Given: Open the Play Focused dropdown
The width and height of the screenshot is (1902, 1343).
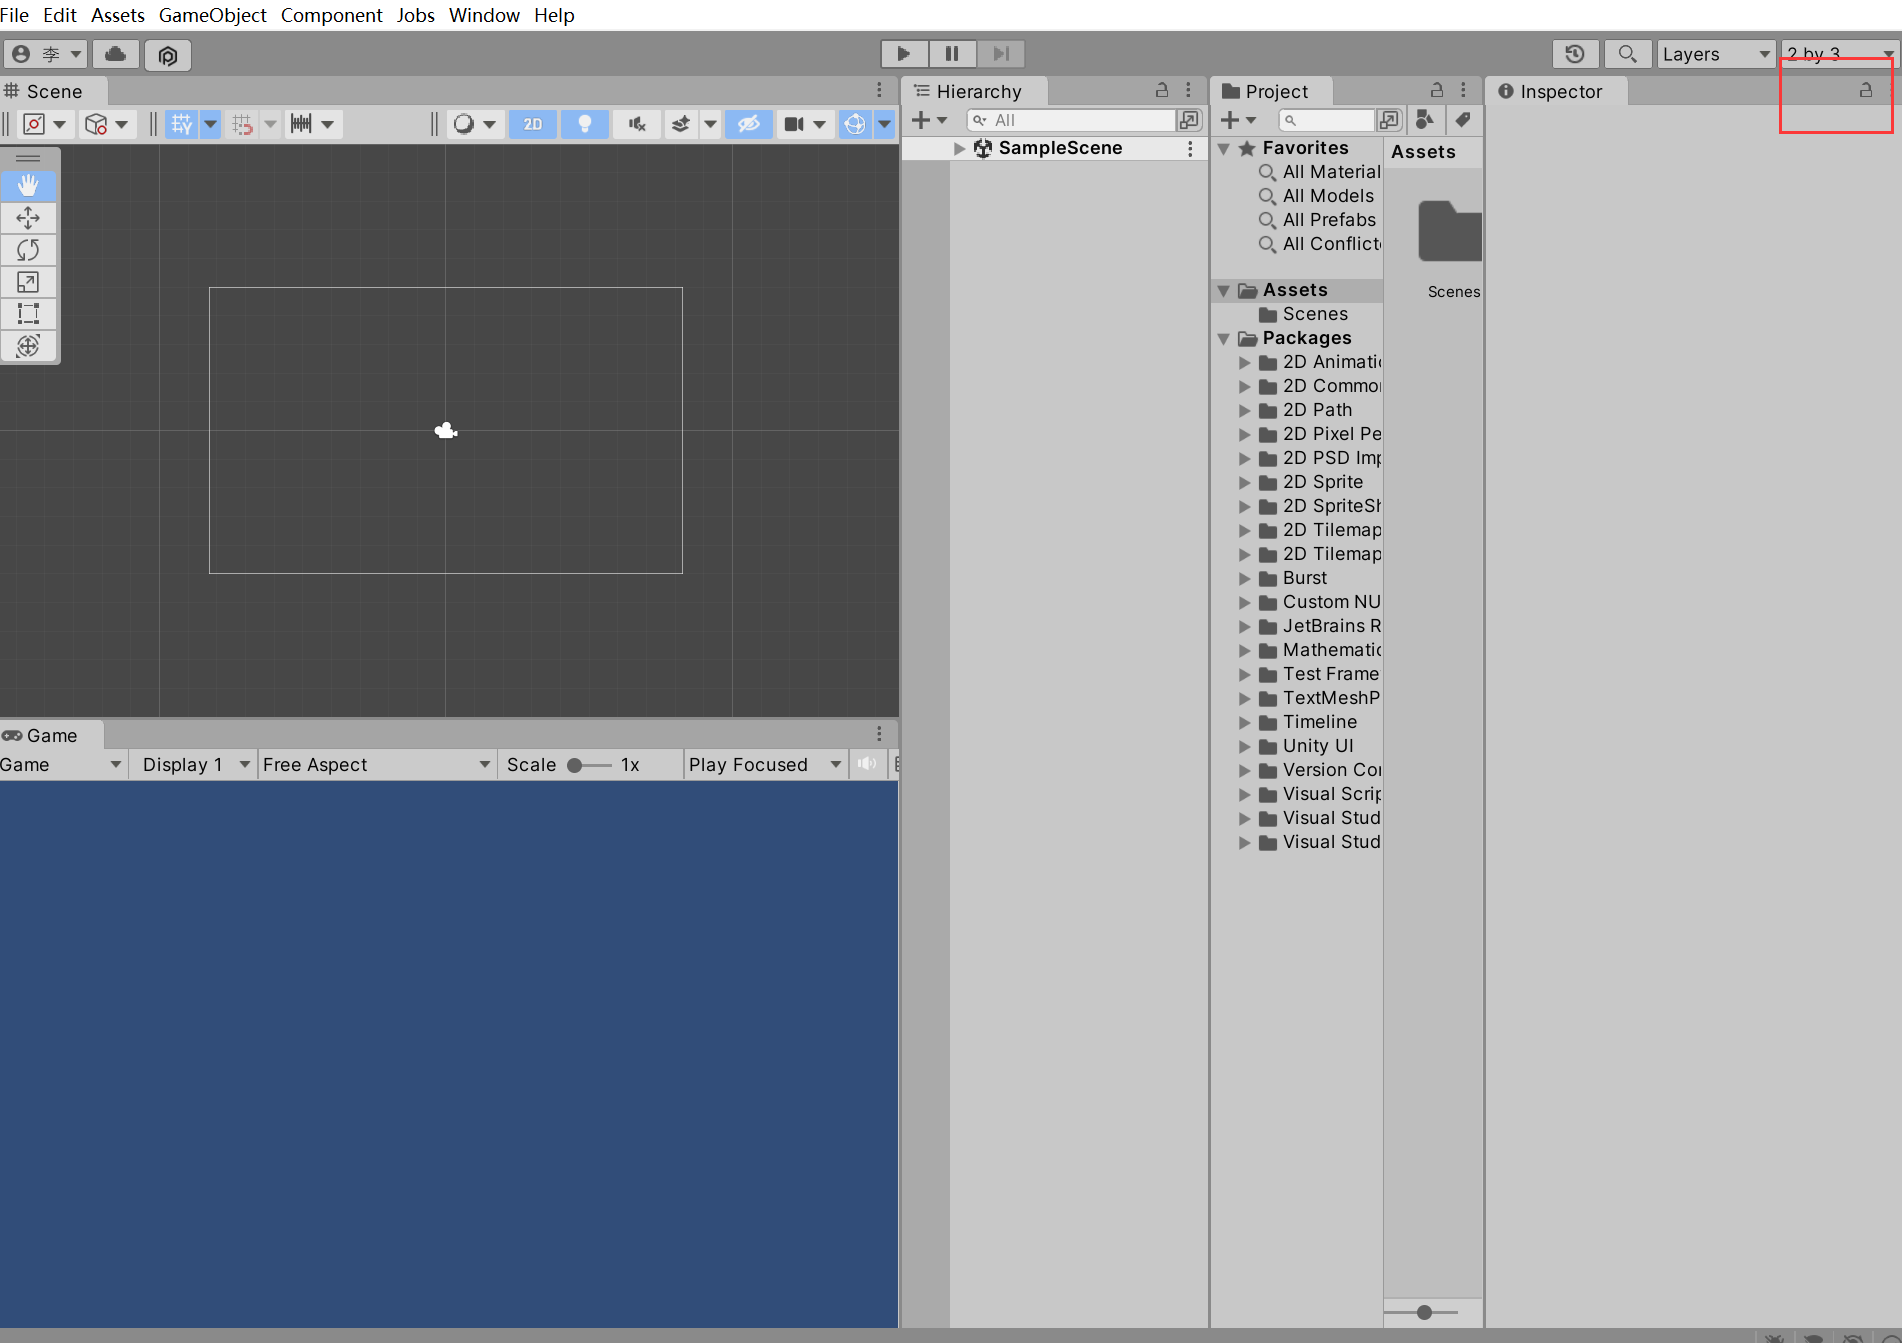Looking at the screenshot, I should pos(766,764).
